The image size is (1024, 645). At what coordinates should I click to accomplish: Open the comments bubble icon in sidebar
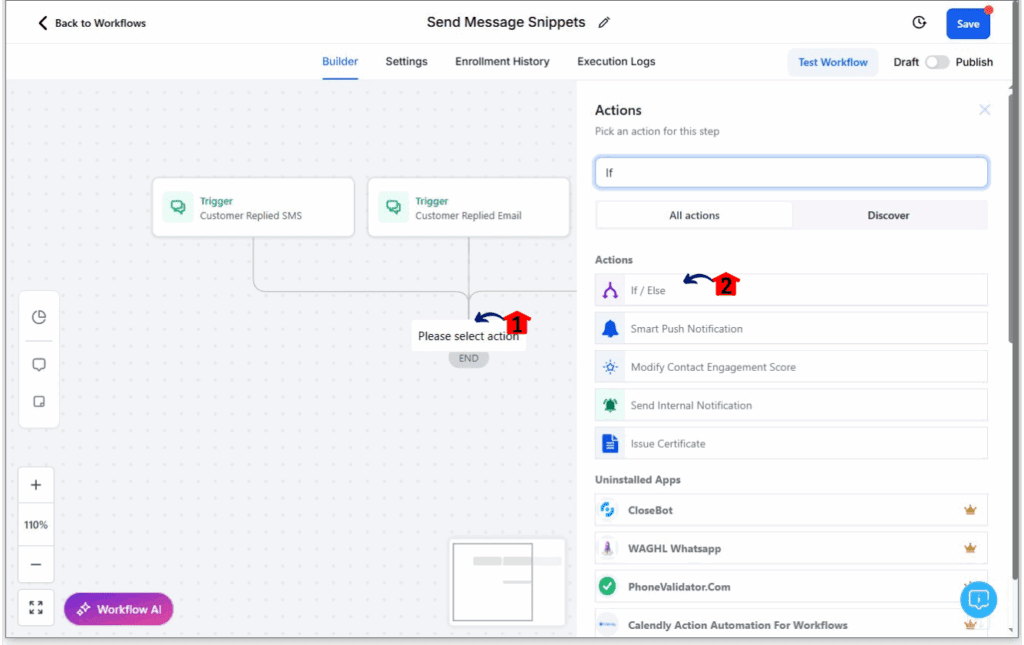pos(39,364)
